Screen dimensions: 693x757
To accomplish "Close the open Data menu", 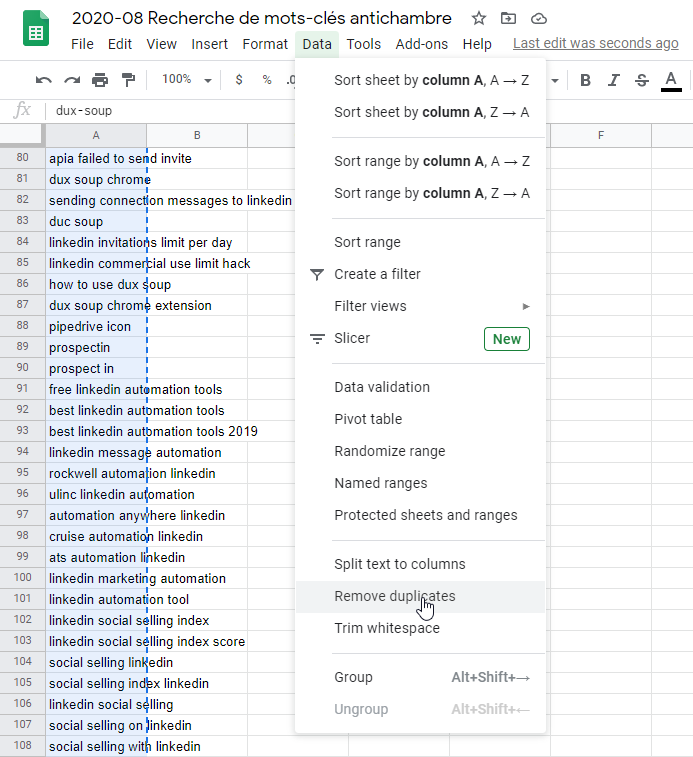I will coord(317,44).
